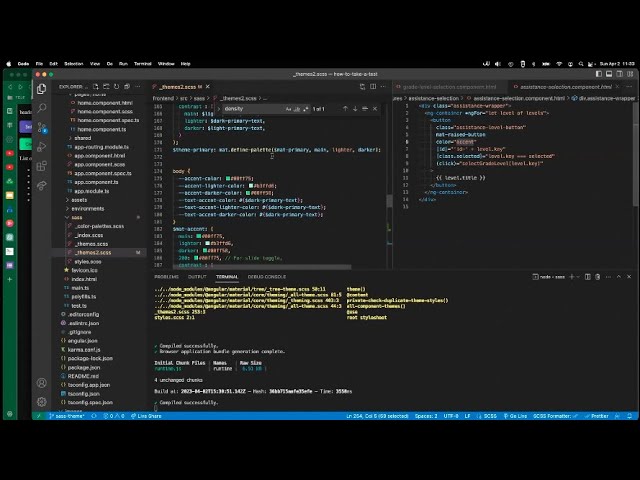640x480 pixels.
Task: Go to next find match
Action: click(x=355, y=109)
